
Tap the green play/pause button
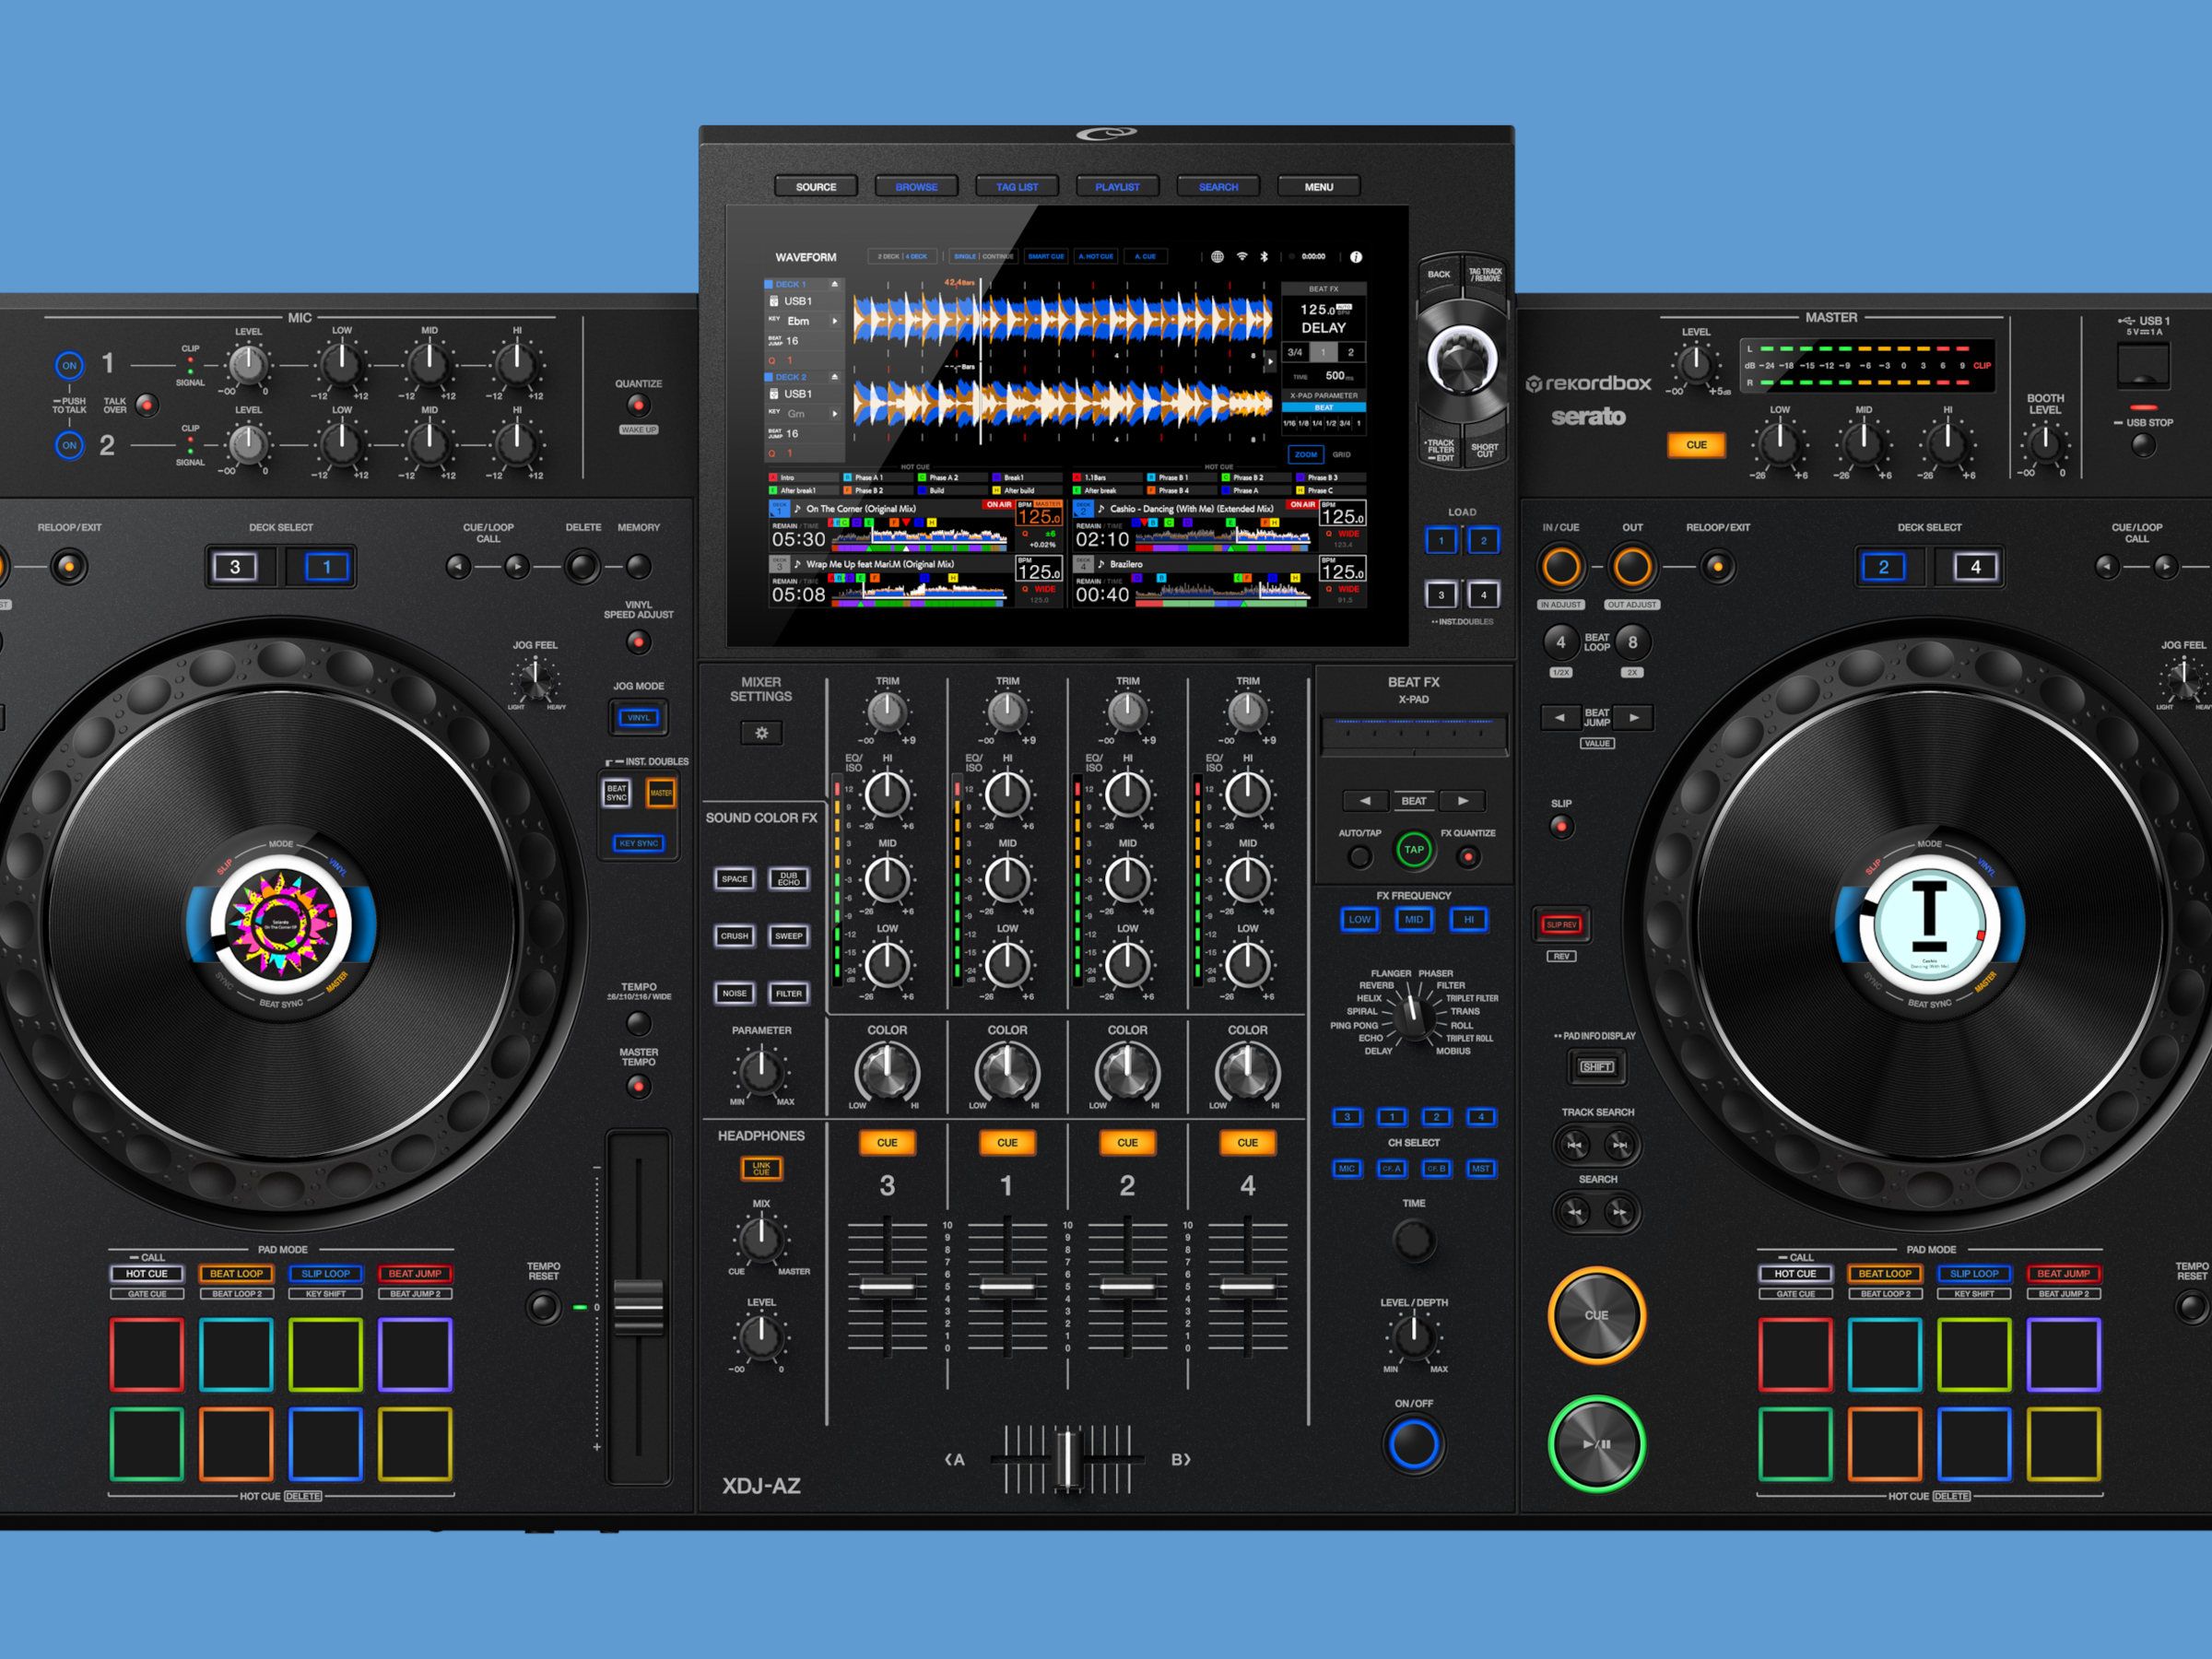[1596, 1444]
